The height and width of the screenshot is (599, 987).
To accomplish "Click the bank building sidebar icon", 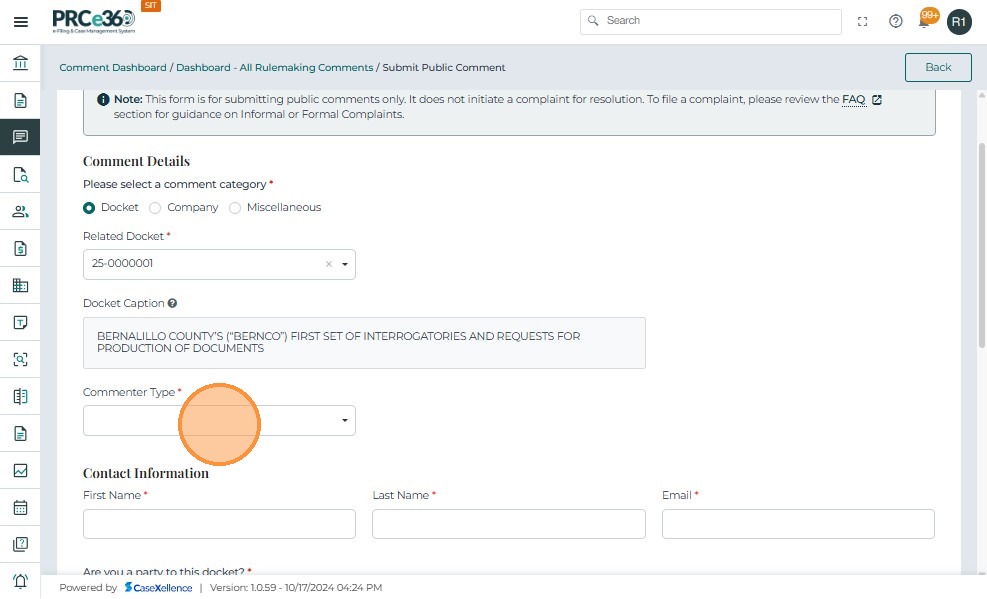I will click(20, 64).
